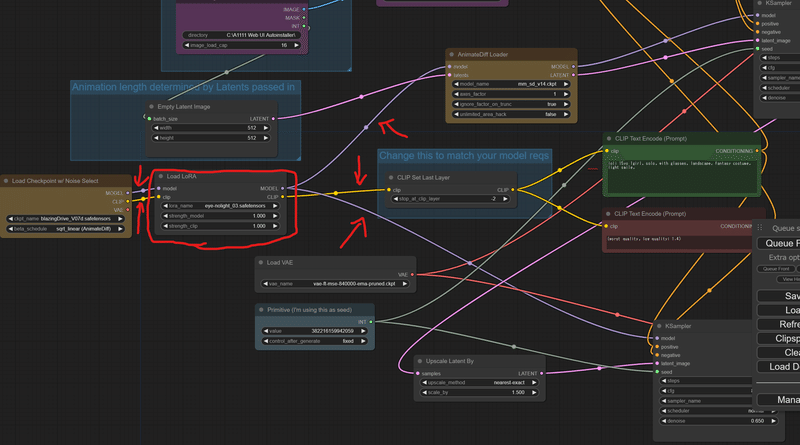The image size is (800, 445).
Task: Collapse the lower KSampler node title dot
Action: [659, 326]
